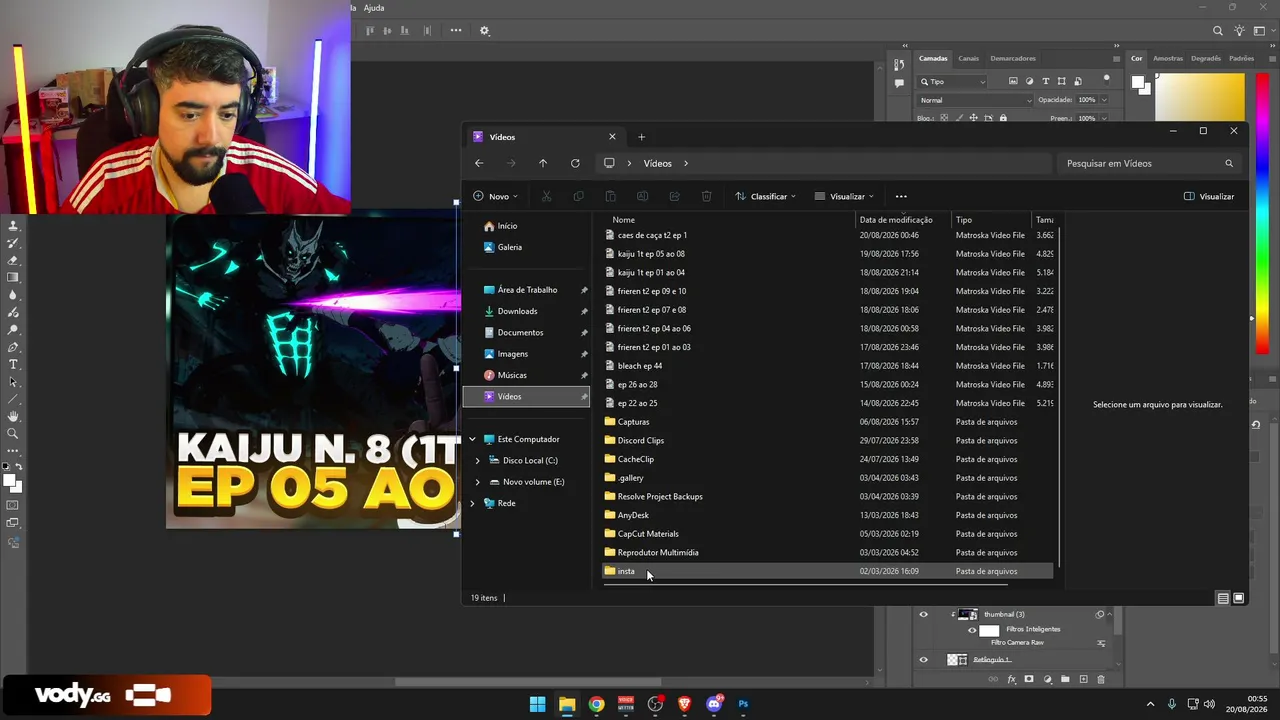Open the Novo dropdown in Explorer
Viewport: 1280px width, 720px height.
click(495, 196)
